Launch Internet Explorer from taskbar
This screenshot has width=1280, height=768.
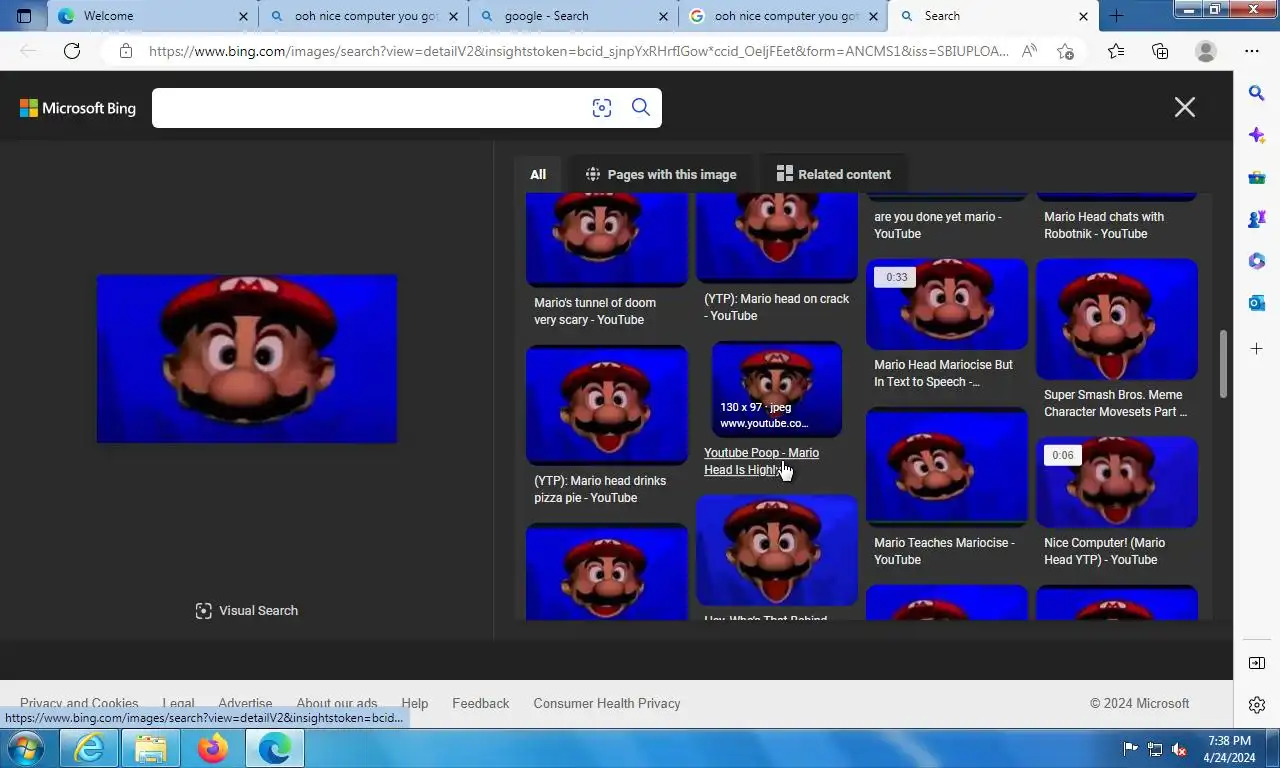click(x=89, y=748)
